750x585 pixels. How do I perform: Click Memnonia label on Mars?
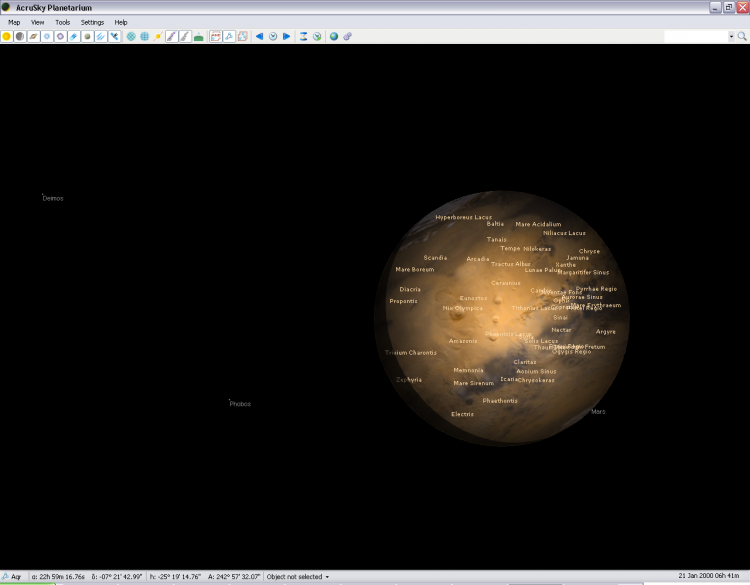468,370
